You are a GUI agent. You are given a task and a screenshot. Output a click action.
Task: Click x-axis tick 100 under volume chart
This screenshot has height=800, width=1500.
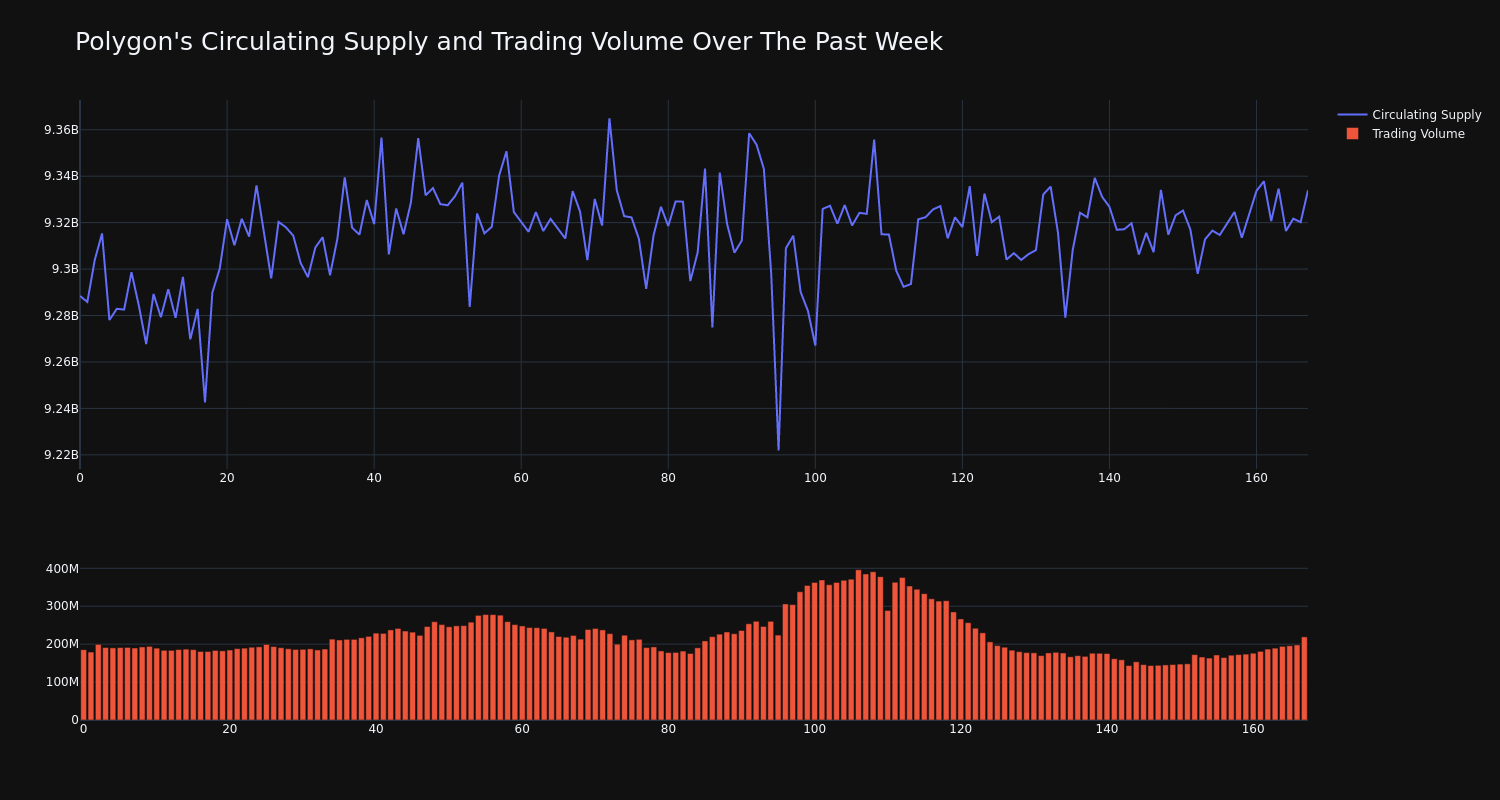pos(815,729)
